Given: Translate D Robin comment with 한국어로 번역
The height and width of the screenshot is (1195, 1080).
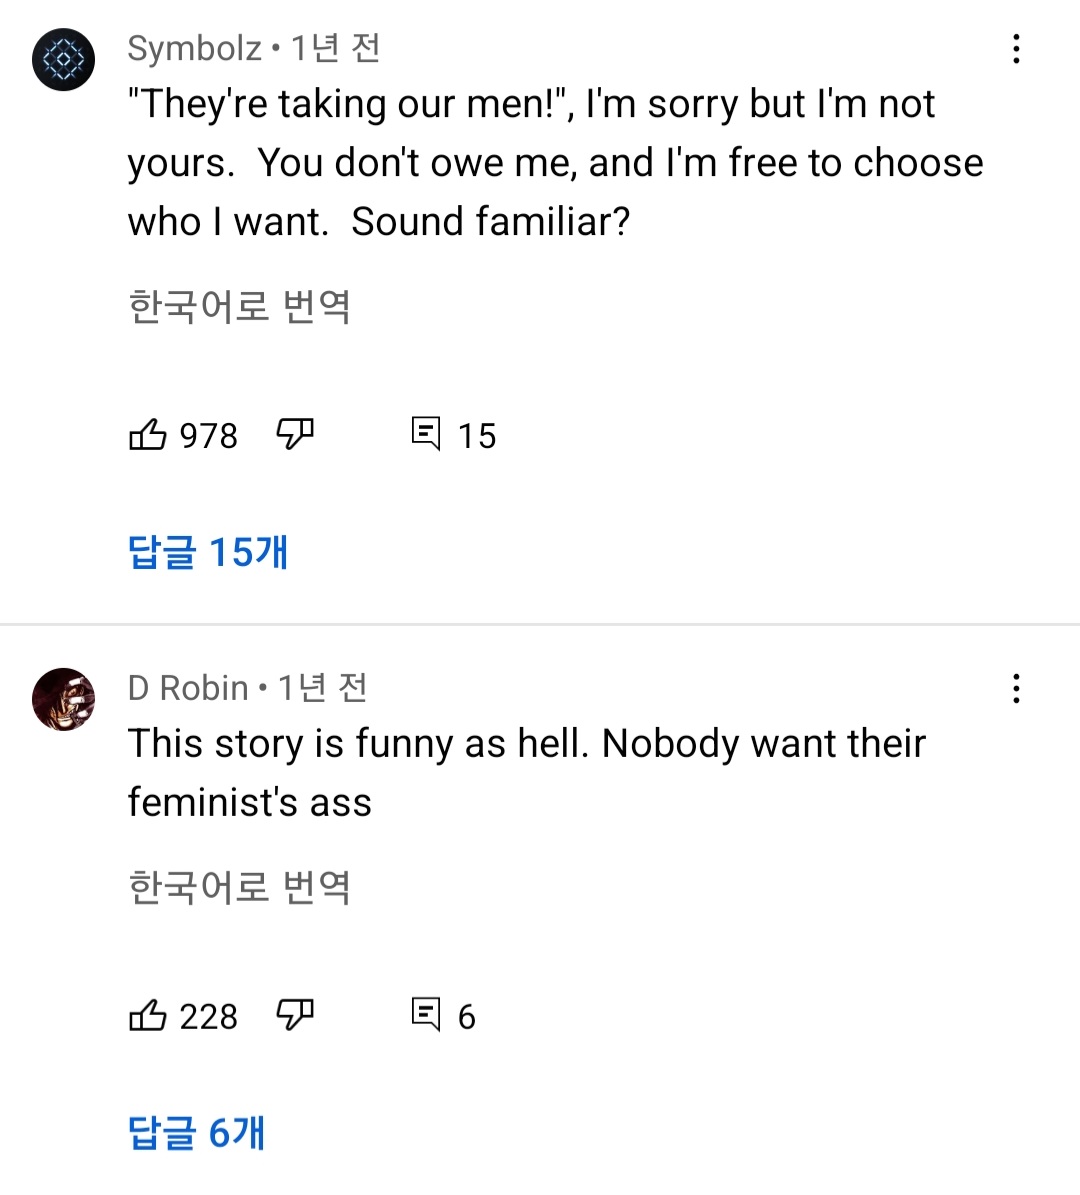Looking at the screenshot, I should pyautogui.click(x=240, y=887).
